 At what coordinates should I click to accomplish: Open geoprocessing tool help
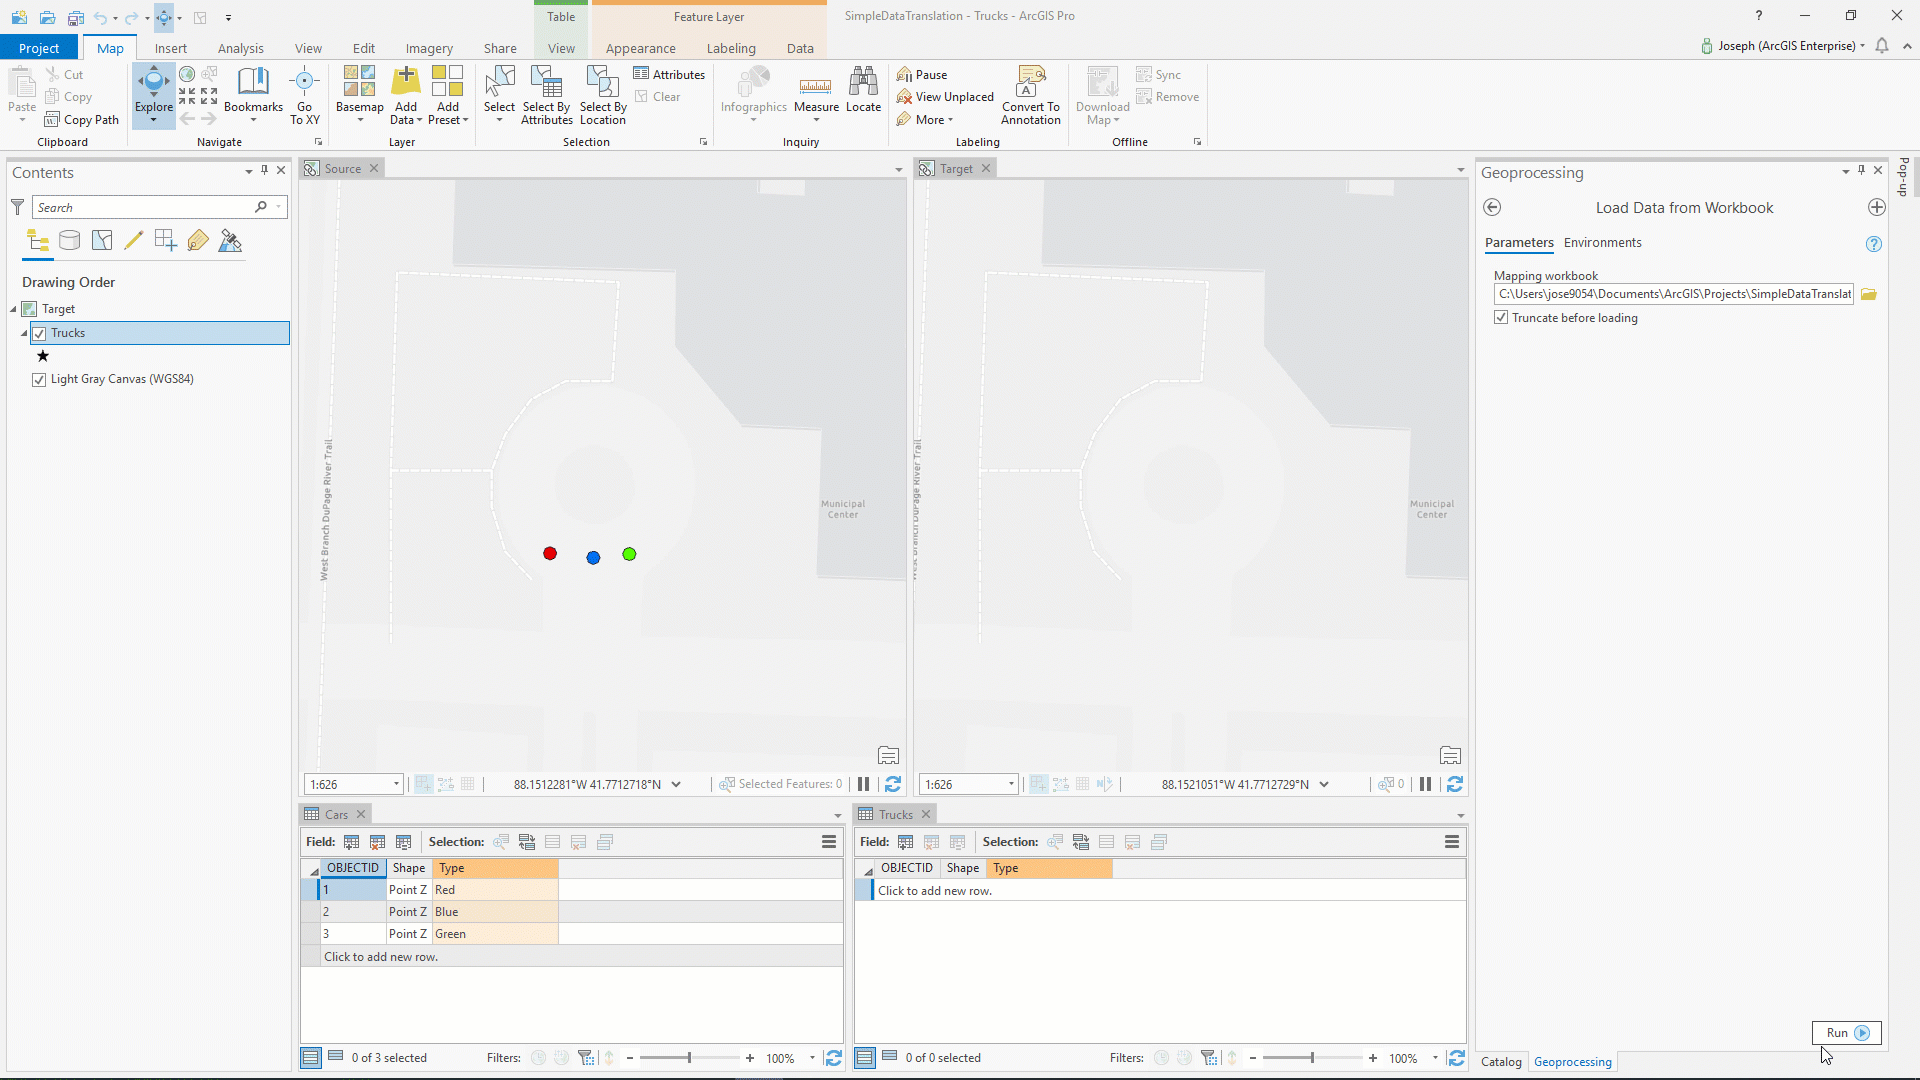pos(1874,244)
